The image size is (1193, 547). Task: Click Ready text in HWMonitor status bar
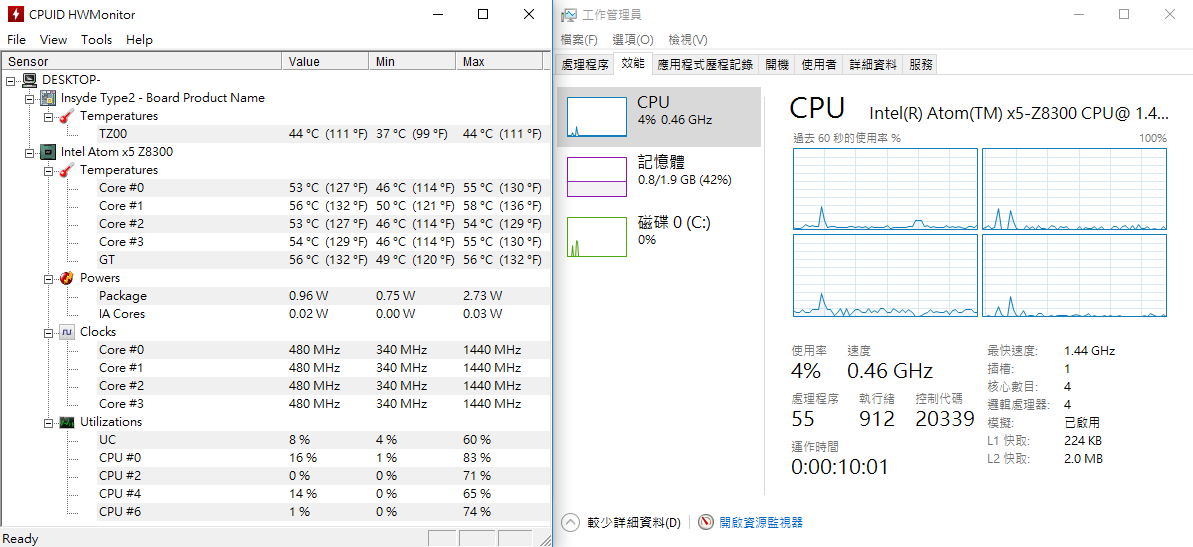tap(21, 539)
